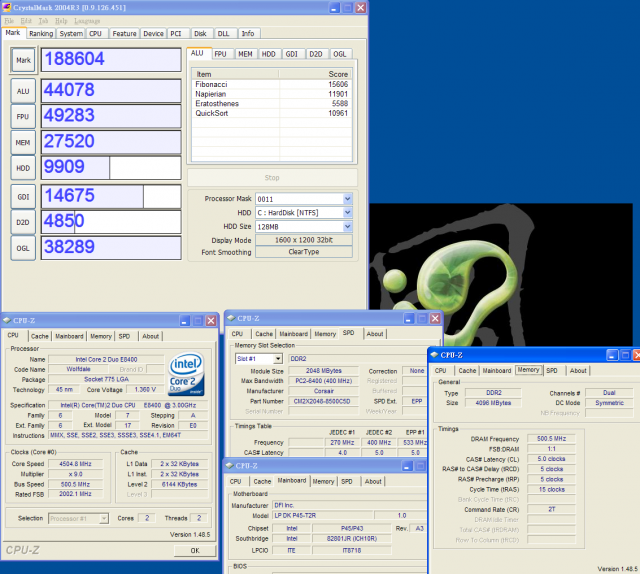The width and height of the screenshot is (640, 574).
Task: Click OK in the CPU-Z CPU window
Action: (x=195, y=550)
